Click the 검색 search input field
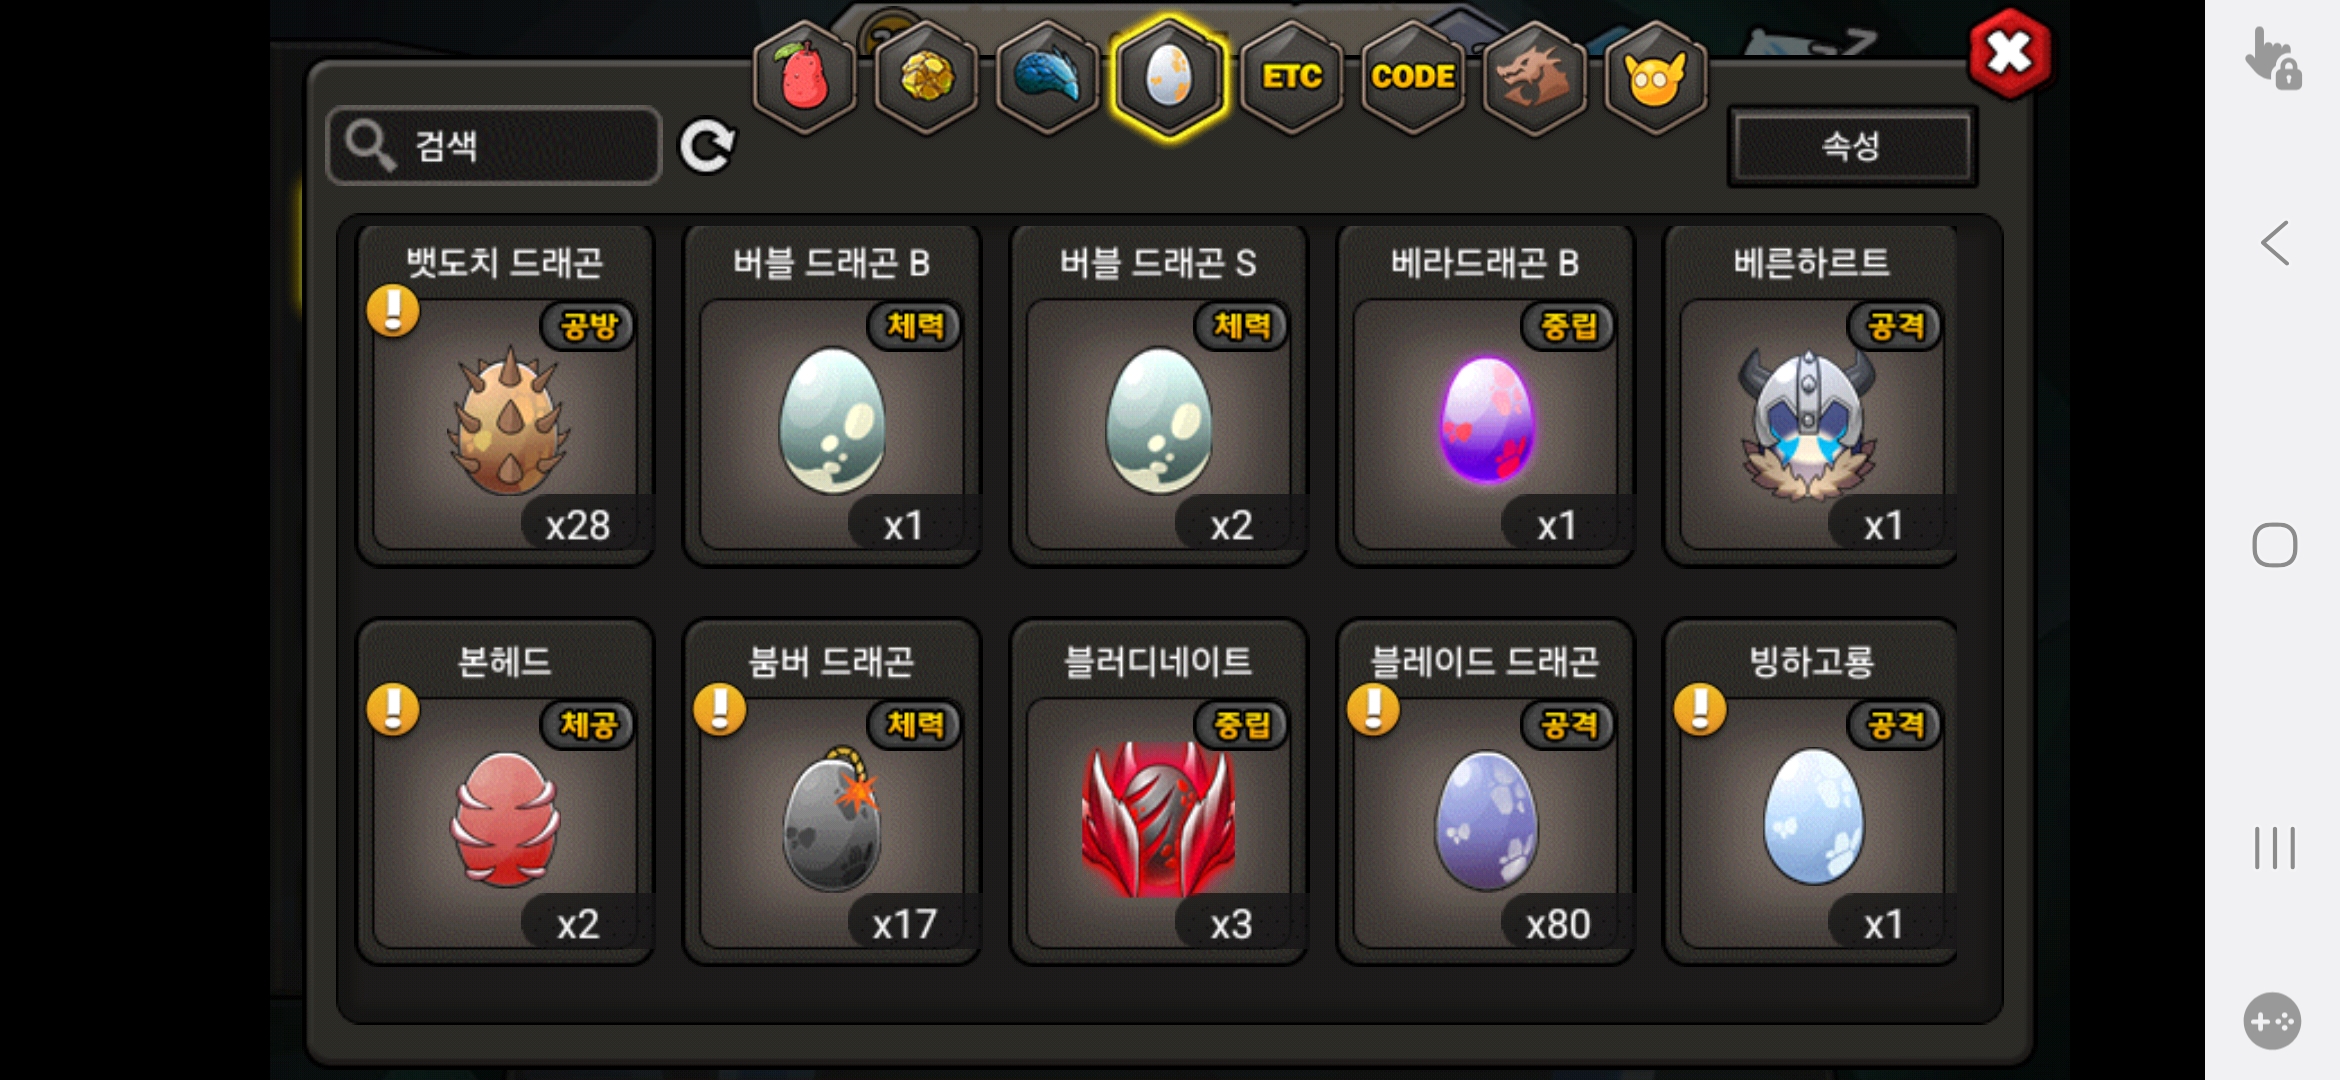The image size is (2340, 1080). (494, 146)
